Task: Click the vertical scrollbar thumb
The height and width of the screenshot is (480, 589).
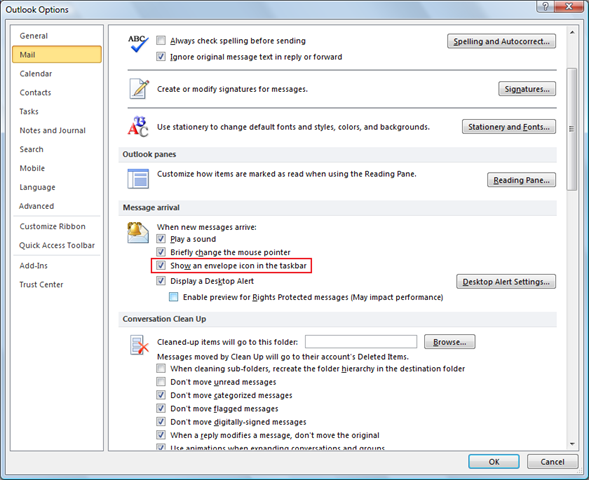Action: (572, 129)
